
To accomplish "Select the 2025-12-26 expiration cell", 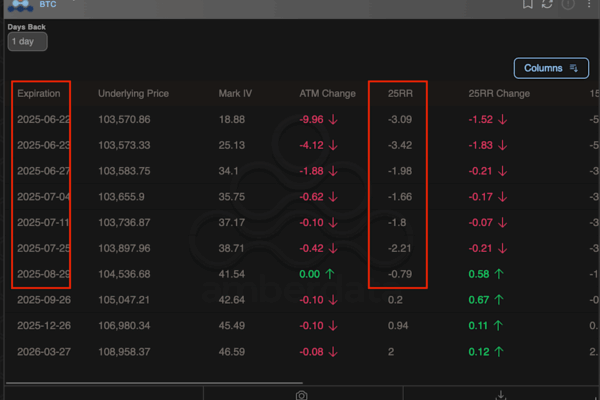I will pos(44,326).
